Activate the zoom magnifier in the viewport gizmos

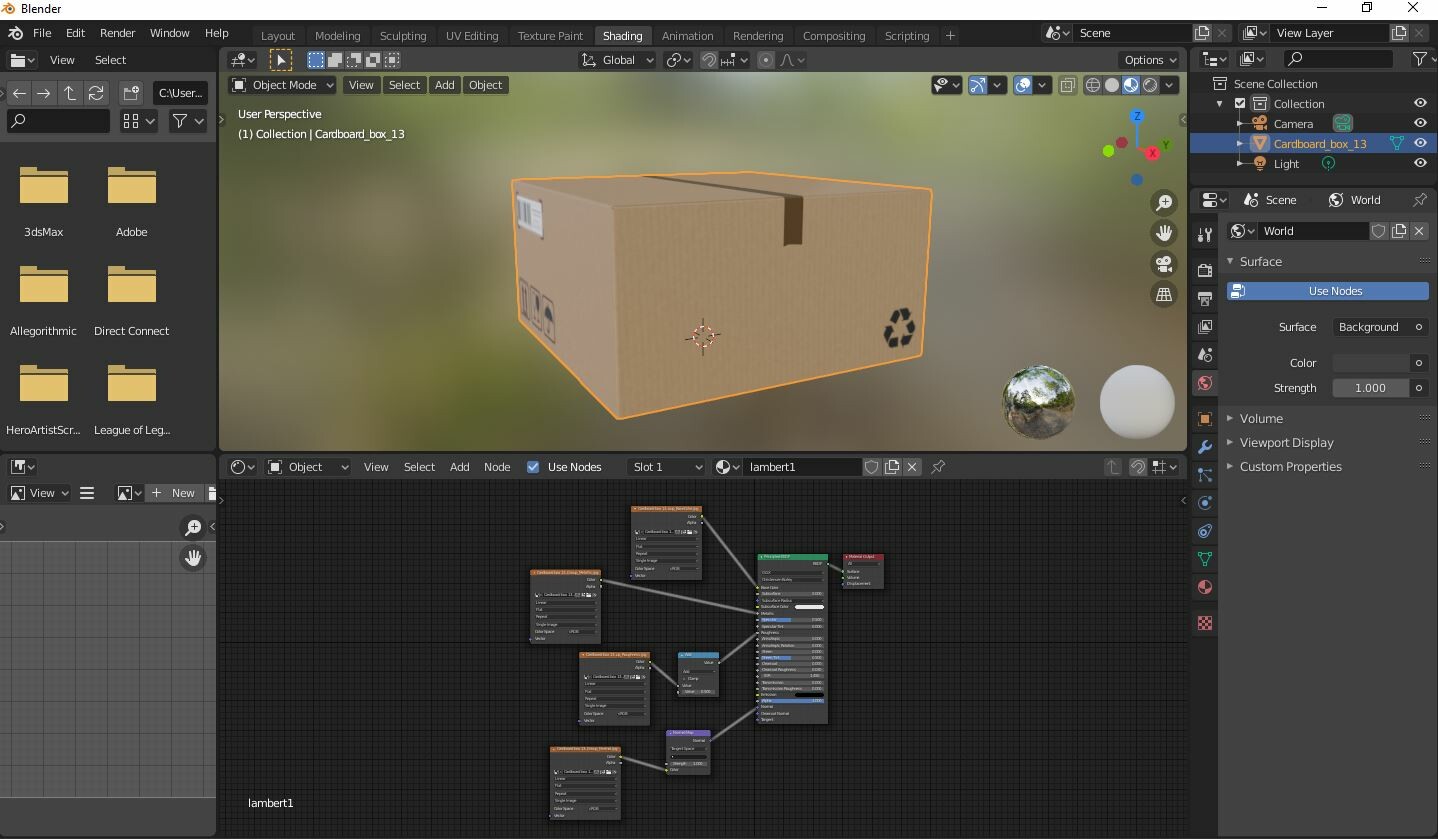(1164, 202)
